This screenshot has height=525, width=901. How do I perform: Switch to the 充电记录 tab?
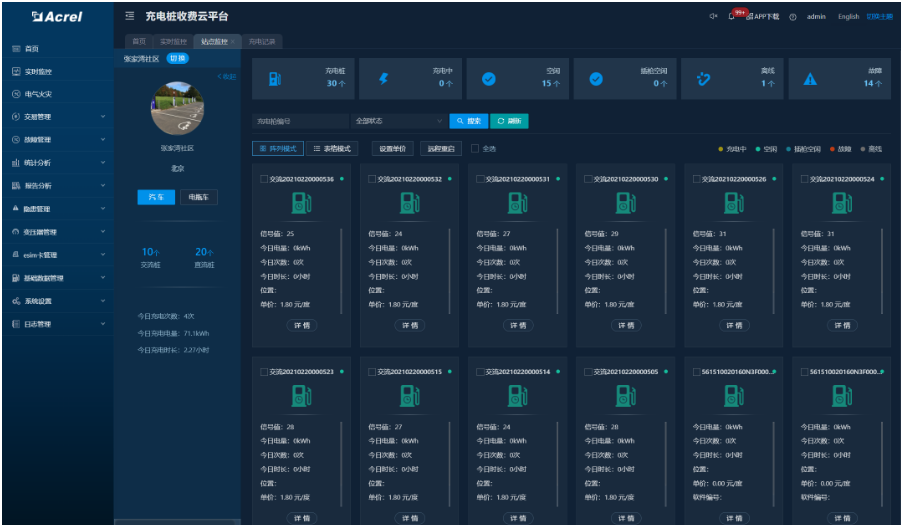click(262, 42)
